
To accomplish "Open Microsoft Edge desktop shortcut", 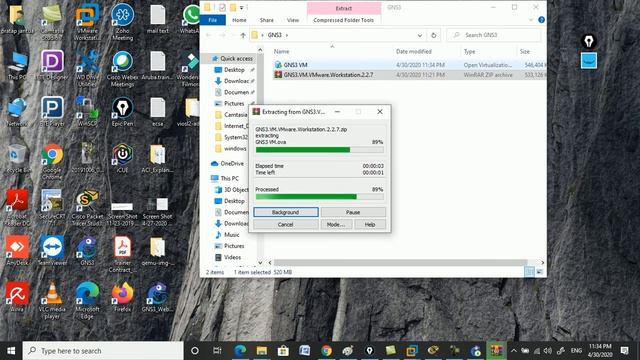I will coord(87,300).
